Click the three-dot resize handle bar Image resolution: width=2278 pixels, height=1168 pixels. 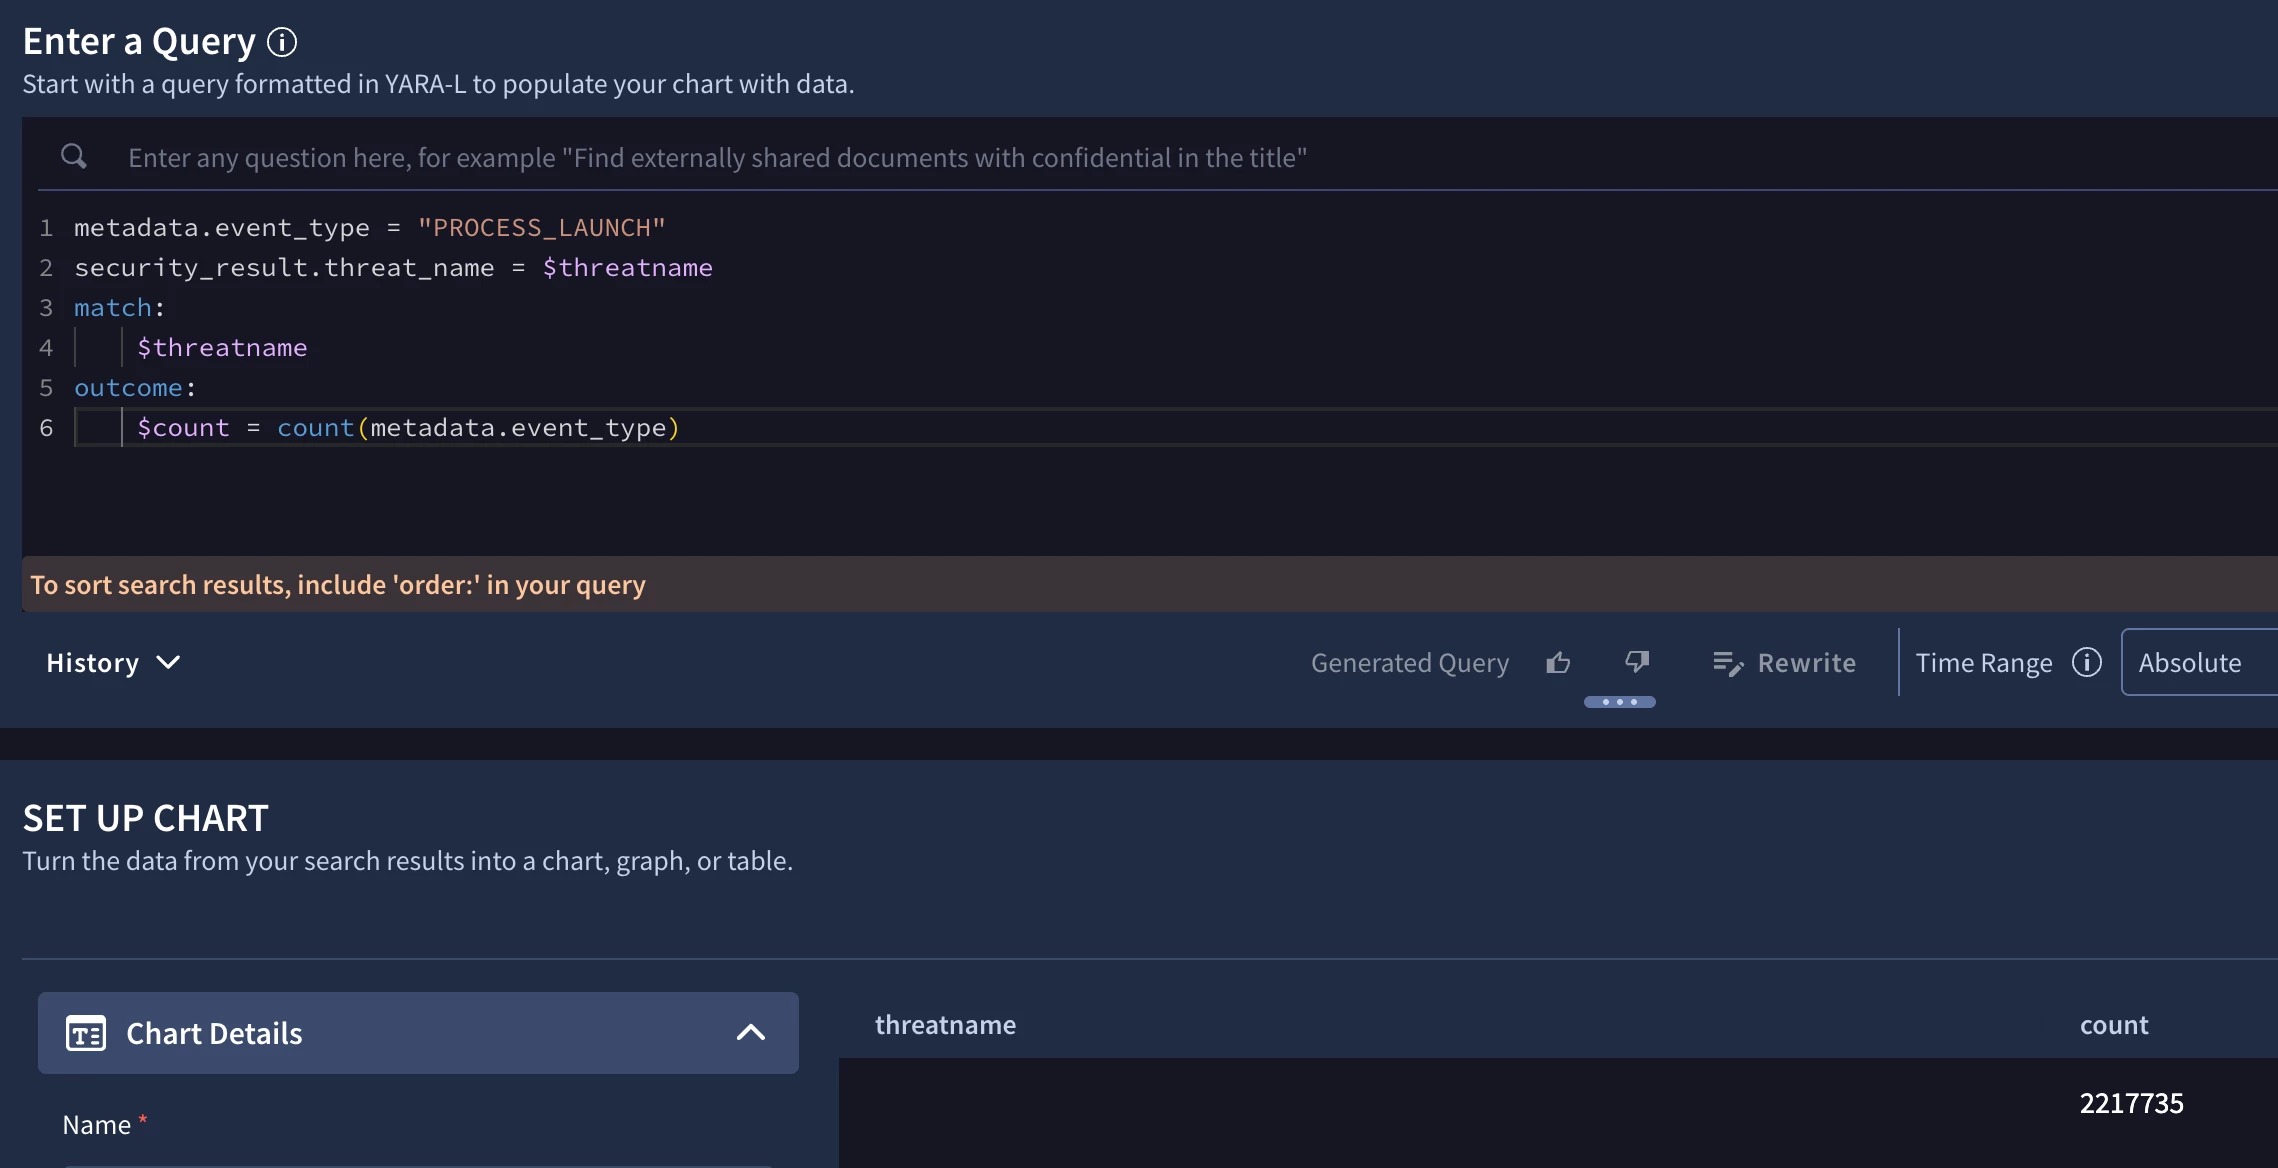point(1619,702)
